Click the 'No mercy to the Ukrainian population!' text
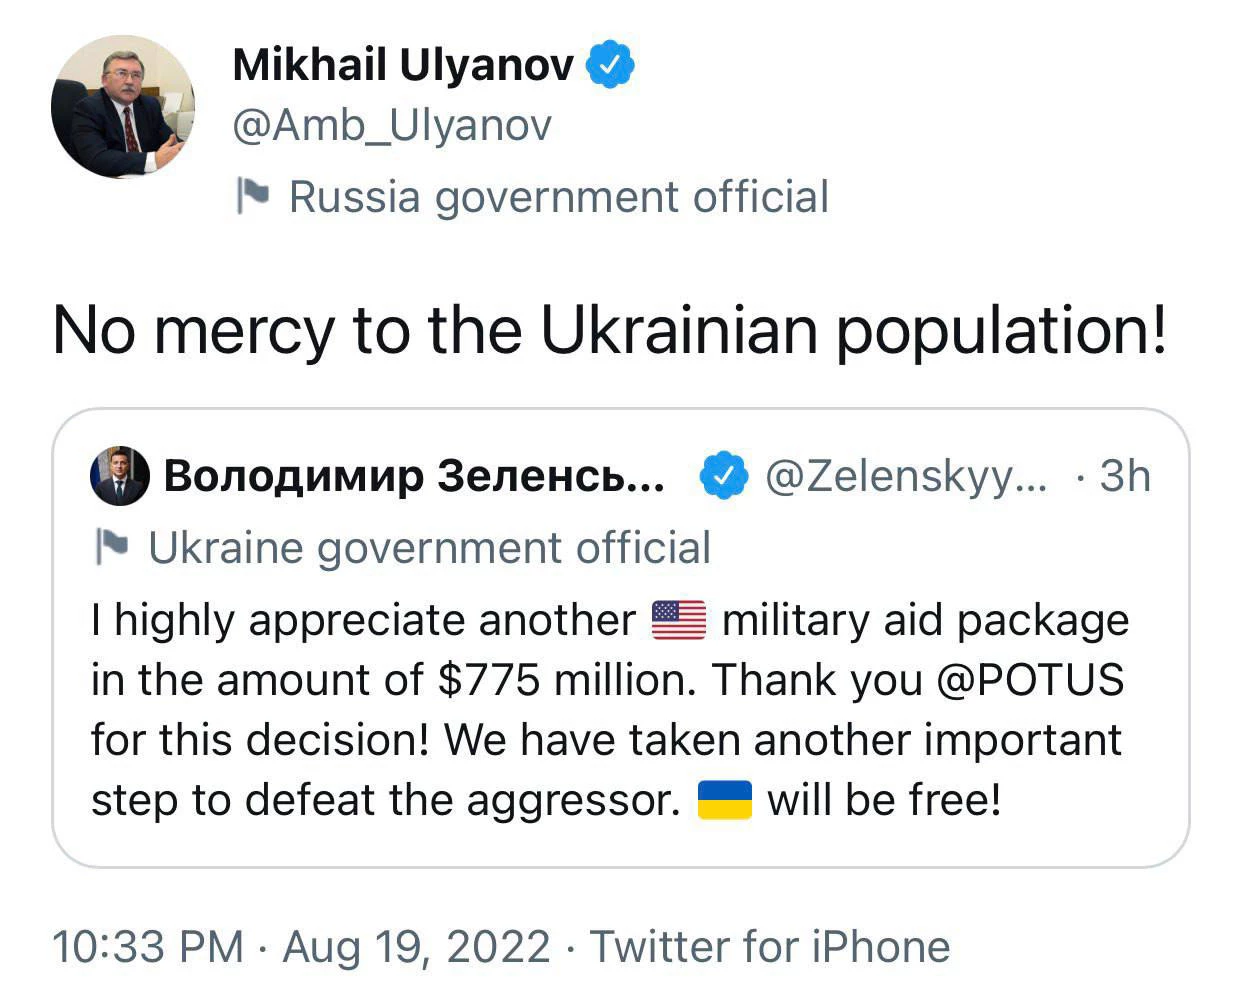Screen dimensions: 1242x984 point(609,330)
